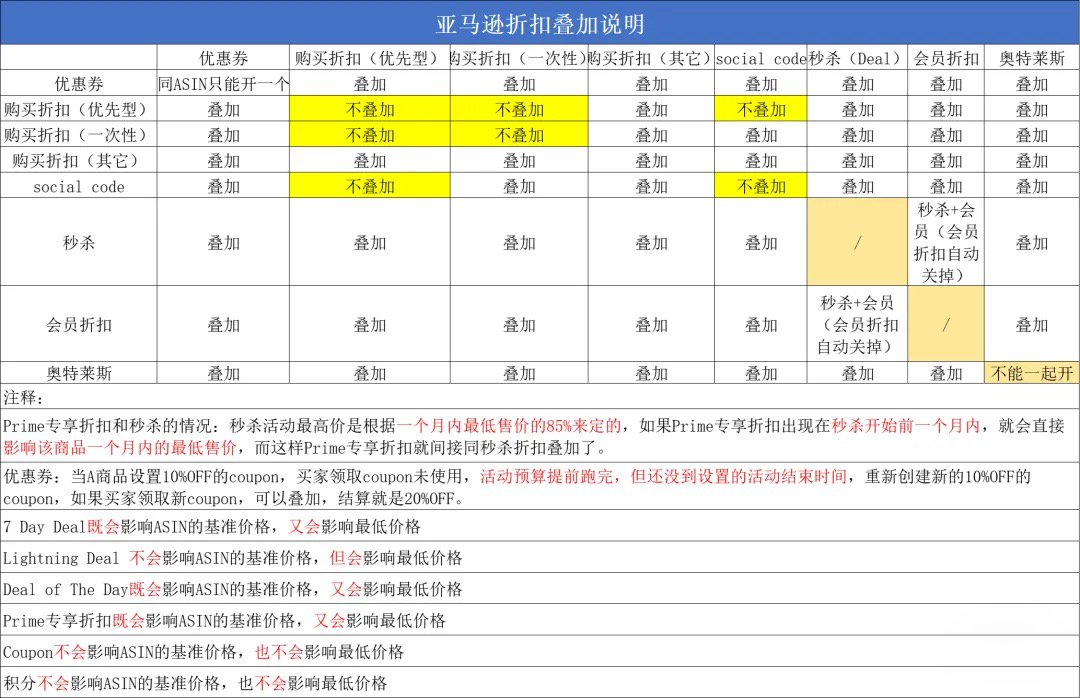Click the 秒杀（Deal）column header

coord(857,58)
